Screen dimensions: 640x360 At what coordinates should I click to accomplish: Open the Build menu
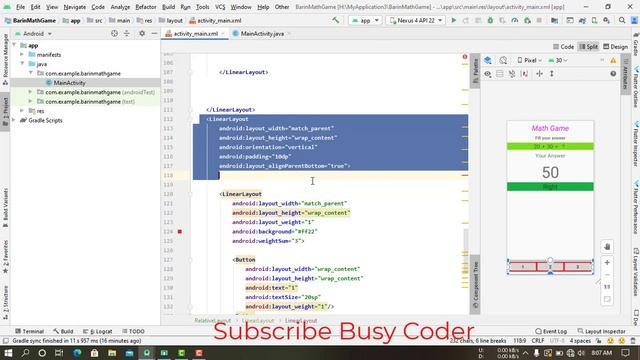[x=168, y=7]
